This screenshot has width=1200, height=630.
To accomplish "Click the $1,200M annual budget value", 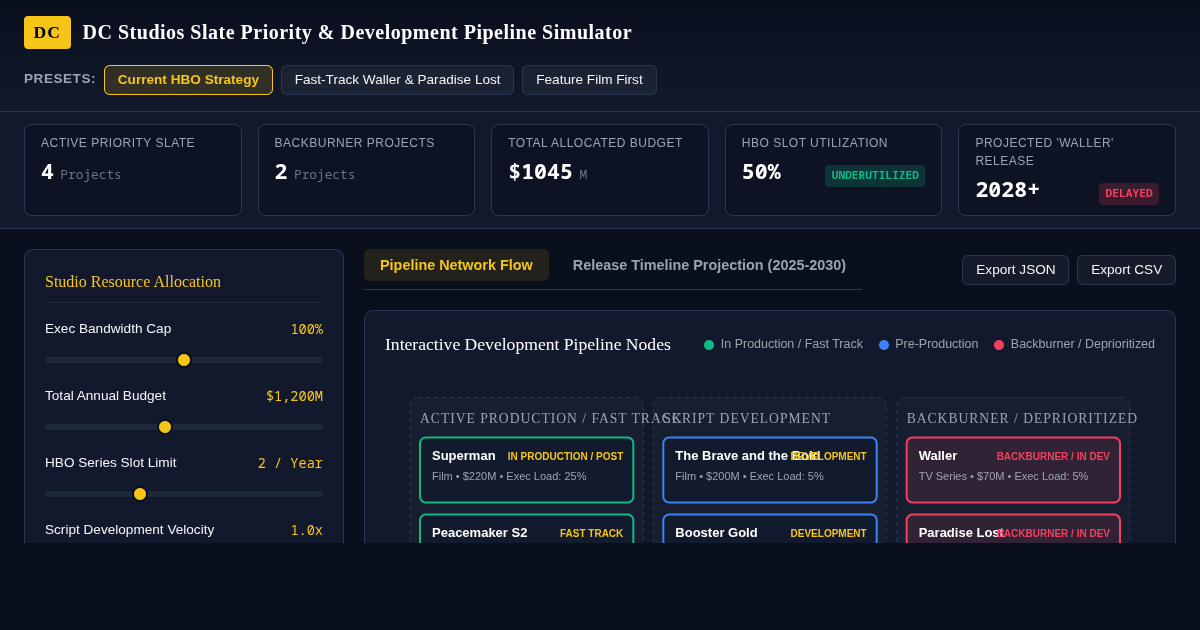I will click(294, 396).
